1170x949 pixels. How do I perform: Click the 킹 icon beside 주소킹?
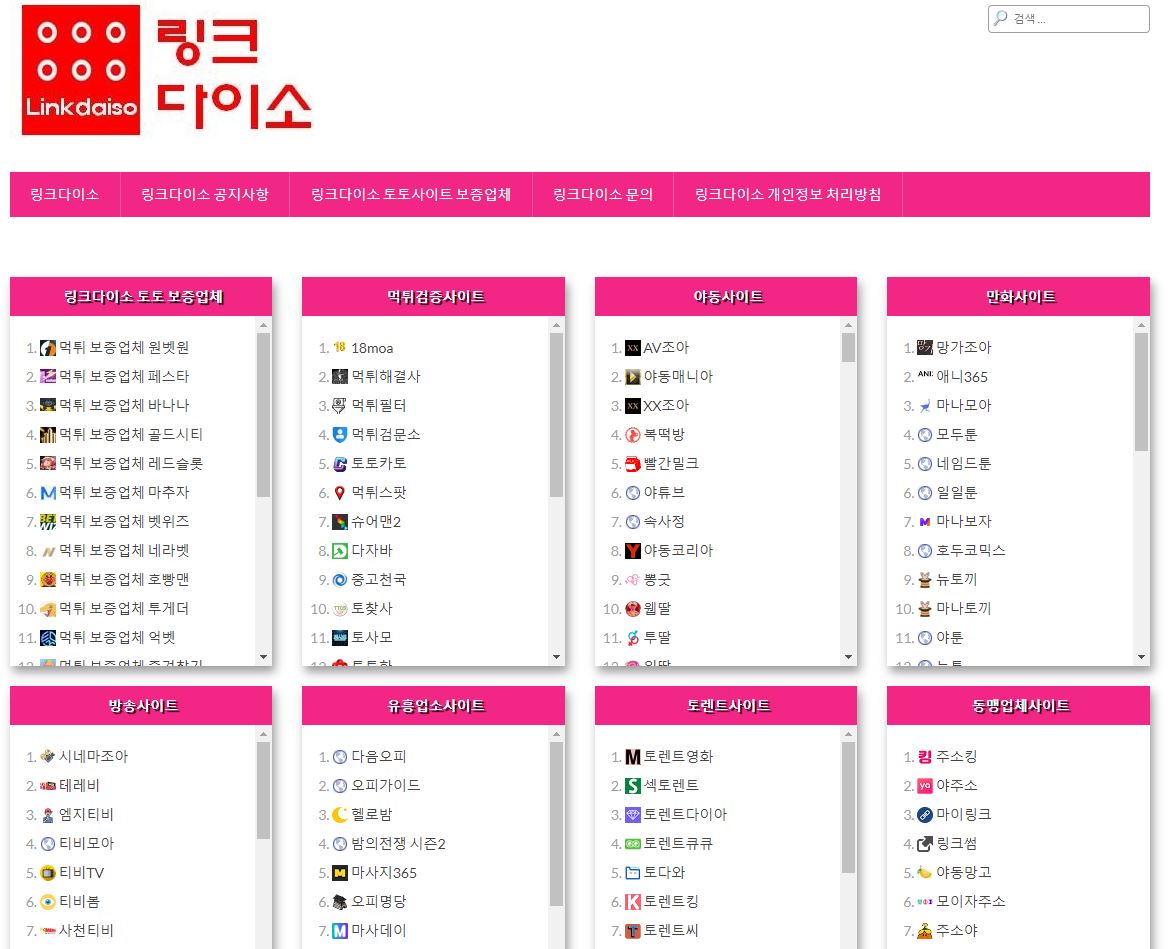point(925,757)
